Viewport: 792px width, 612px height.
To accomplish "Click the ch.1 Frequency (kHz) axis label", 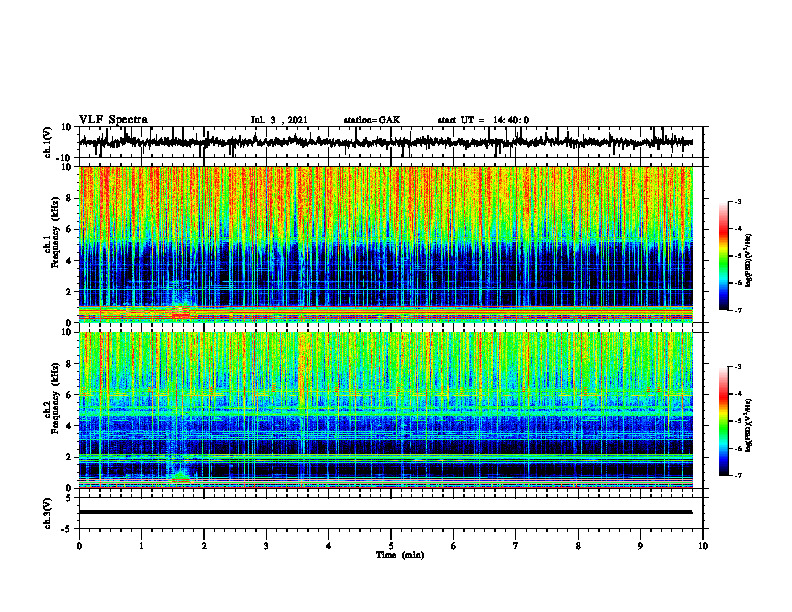I will tap(53, 232).
